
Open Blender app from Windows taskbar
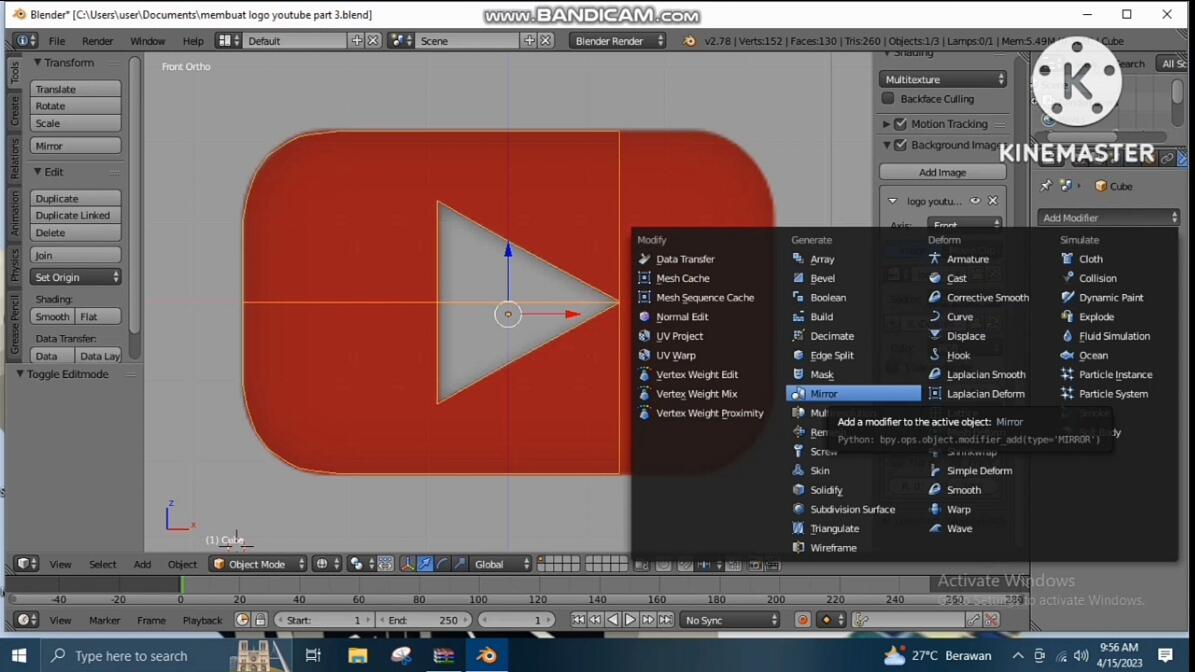pos(486,655)
